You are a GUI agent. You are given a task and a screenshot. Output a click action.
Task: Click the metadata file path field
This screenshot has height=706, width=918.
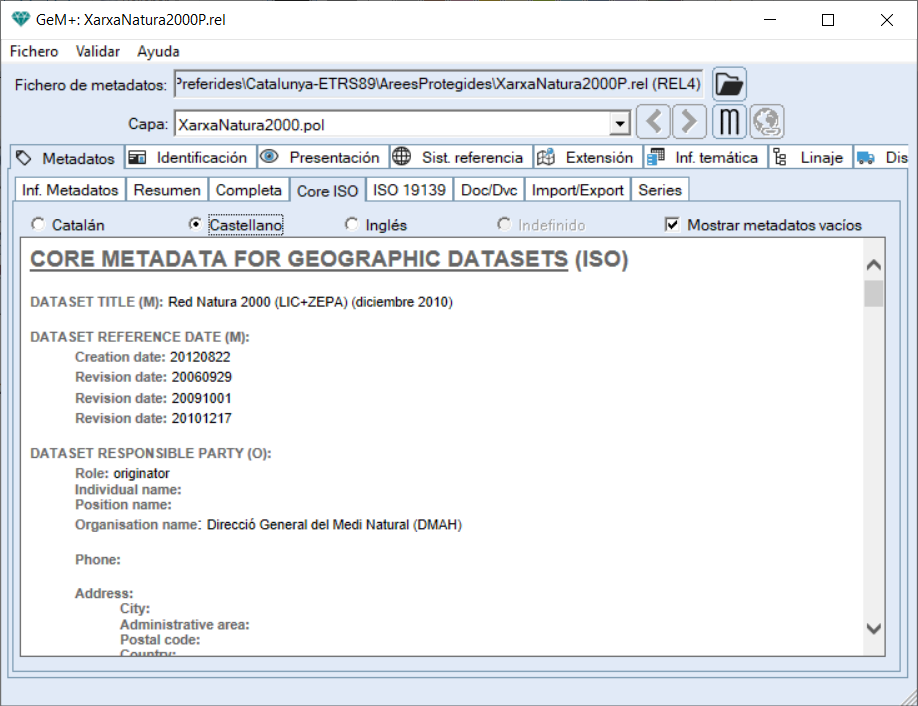tap(438, 85)
